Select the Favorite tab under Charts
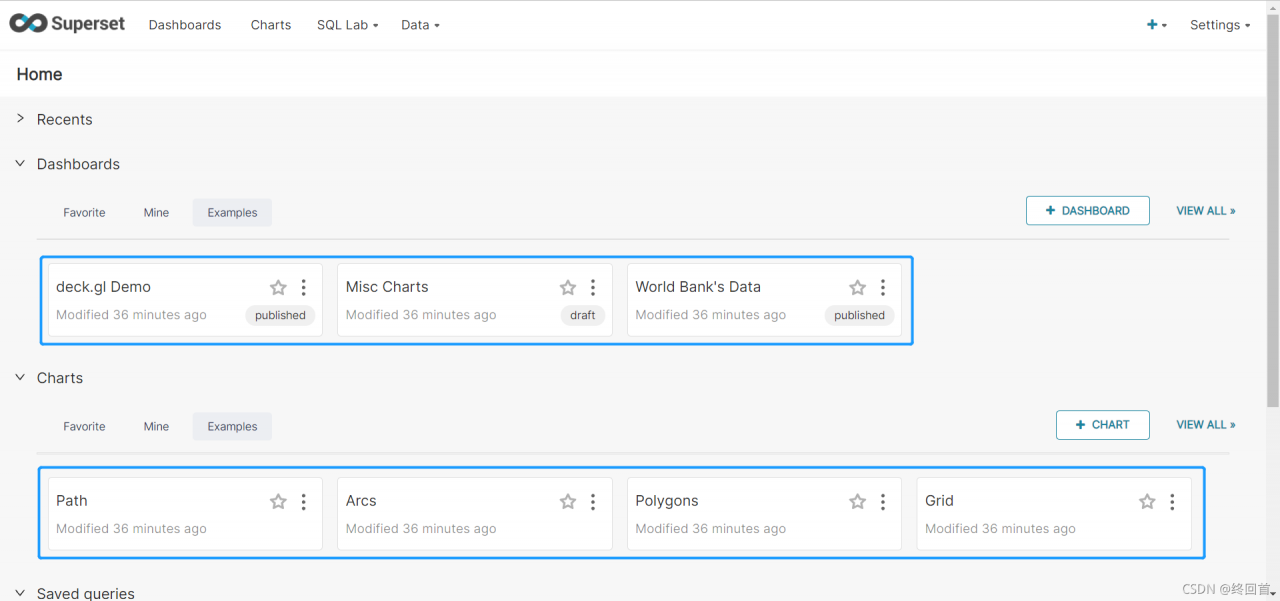 coord(84,426)
